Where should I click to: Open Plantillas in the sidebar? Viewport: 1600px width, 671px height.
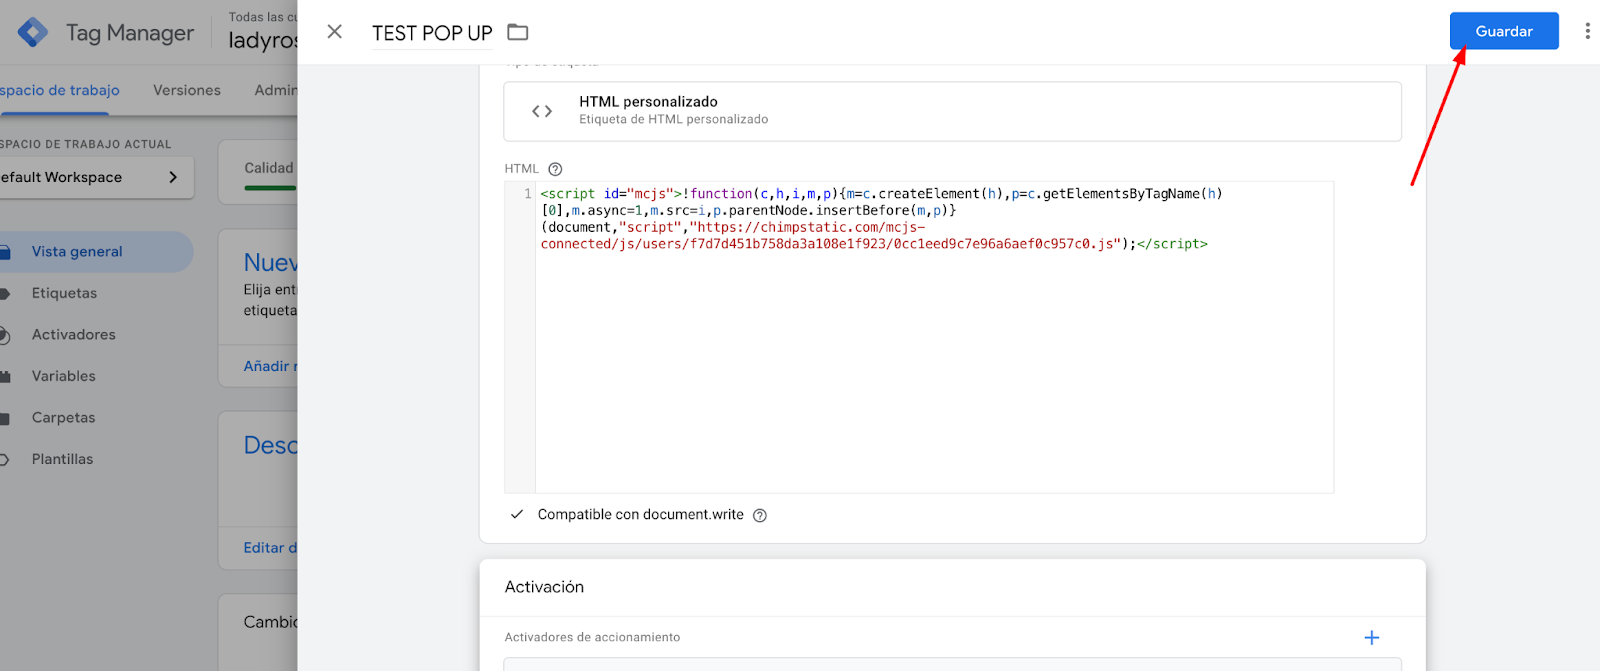pyautogui.click(x=62, y=459)
